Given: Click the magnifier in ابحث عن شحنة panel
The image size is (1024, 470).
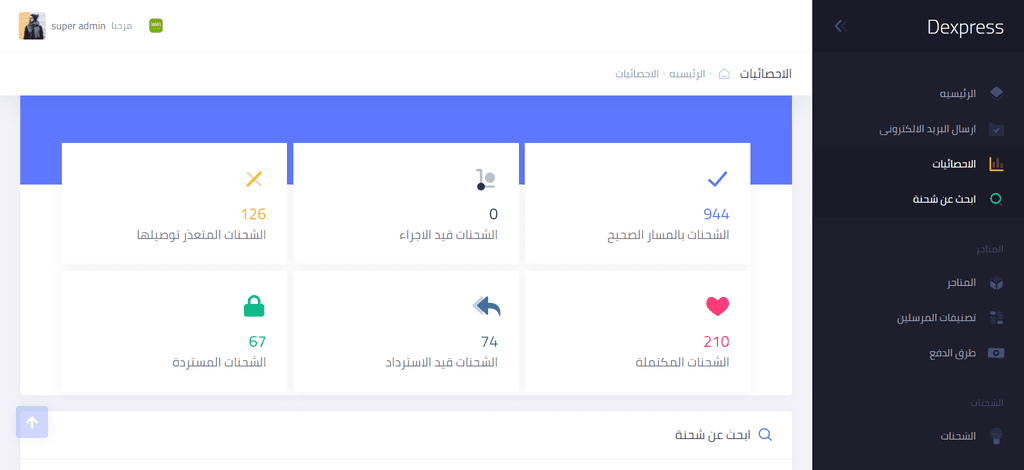Looking at the screenshot, I should coord(765,435).
